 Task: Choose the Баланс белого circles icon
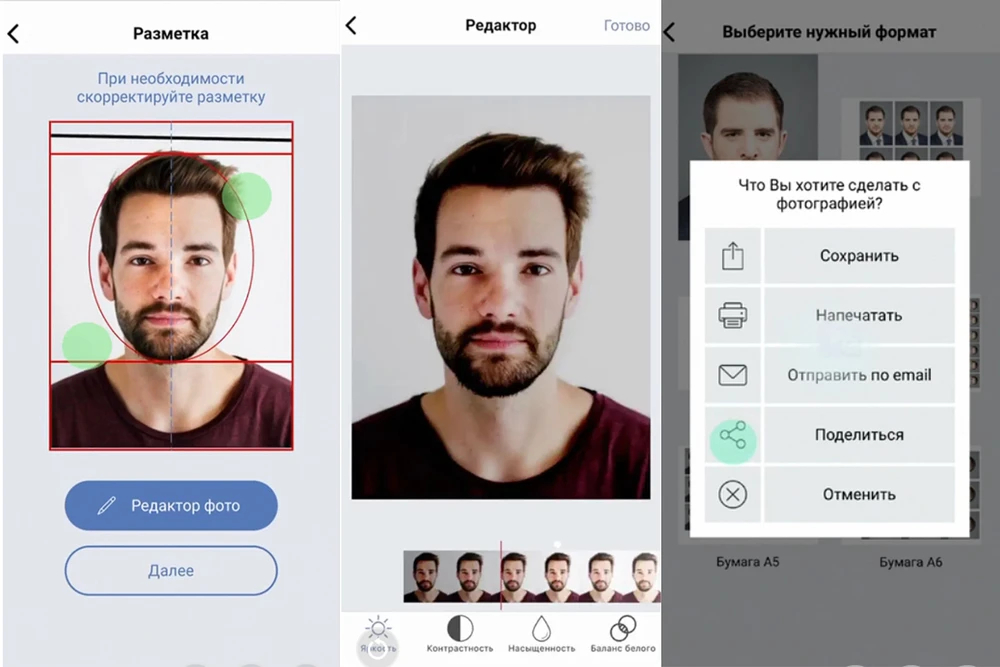623,629
